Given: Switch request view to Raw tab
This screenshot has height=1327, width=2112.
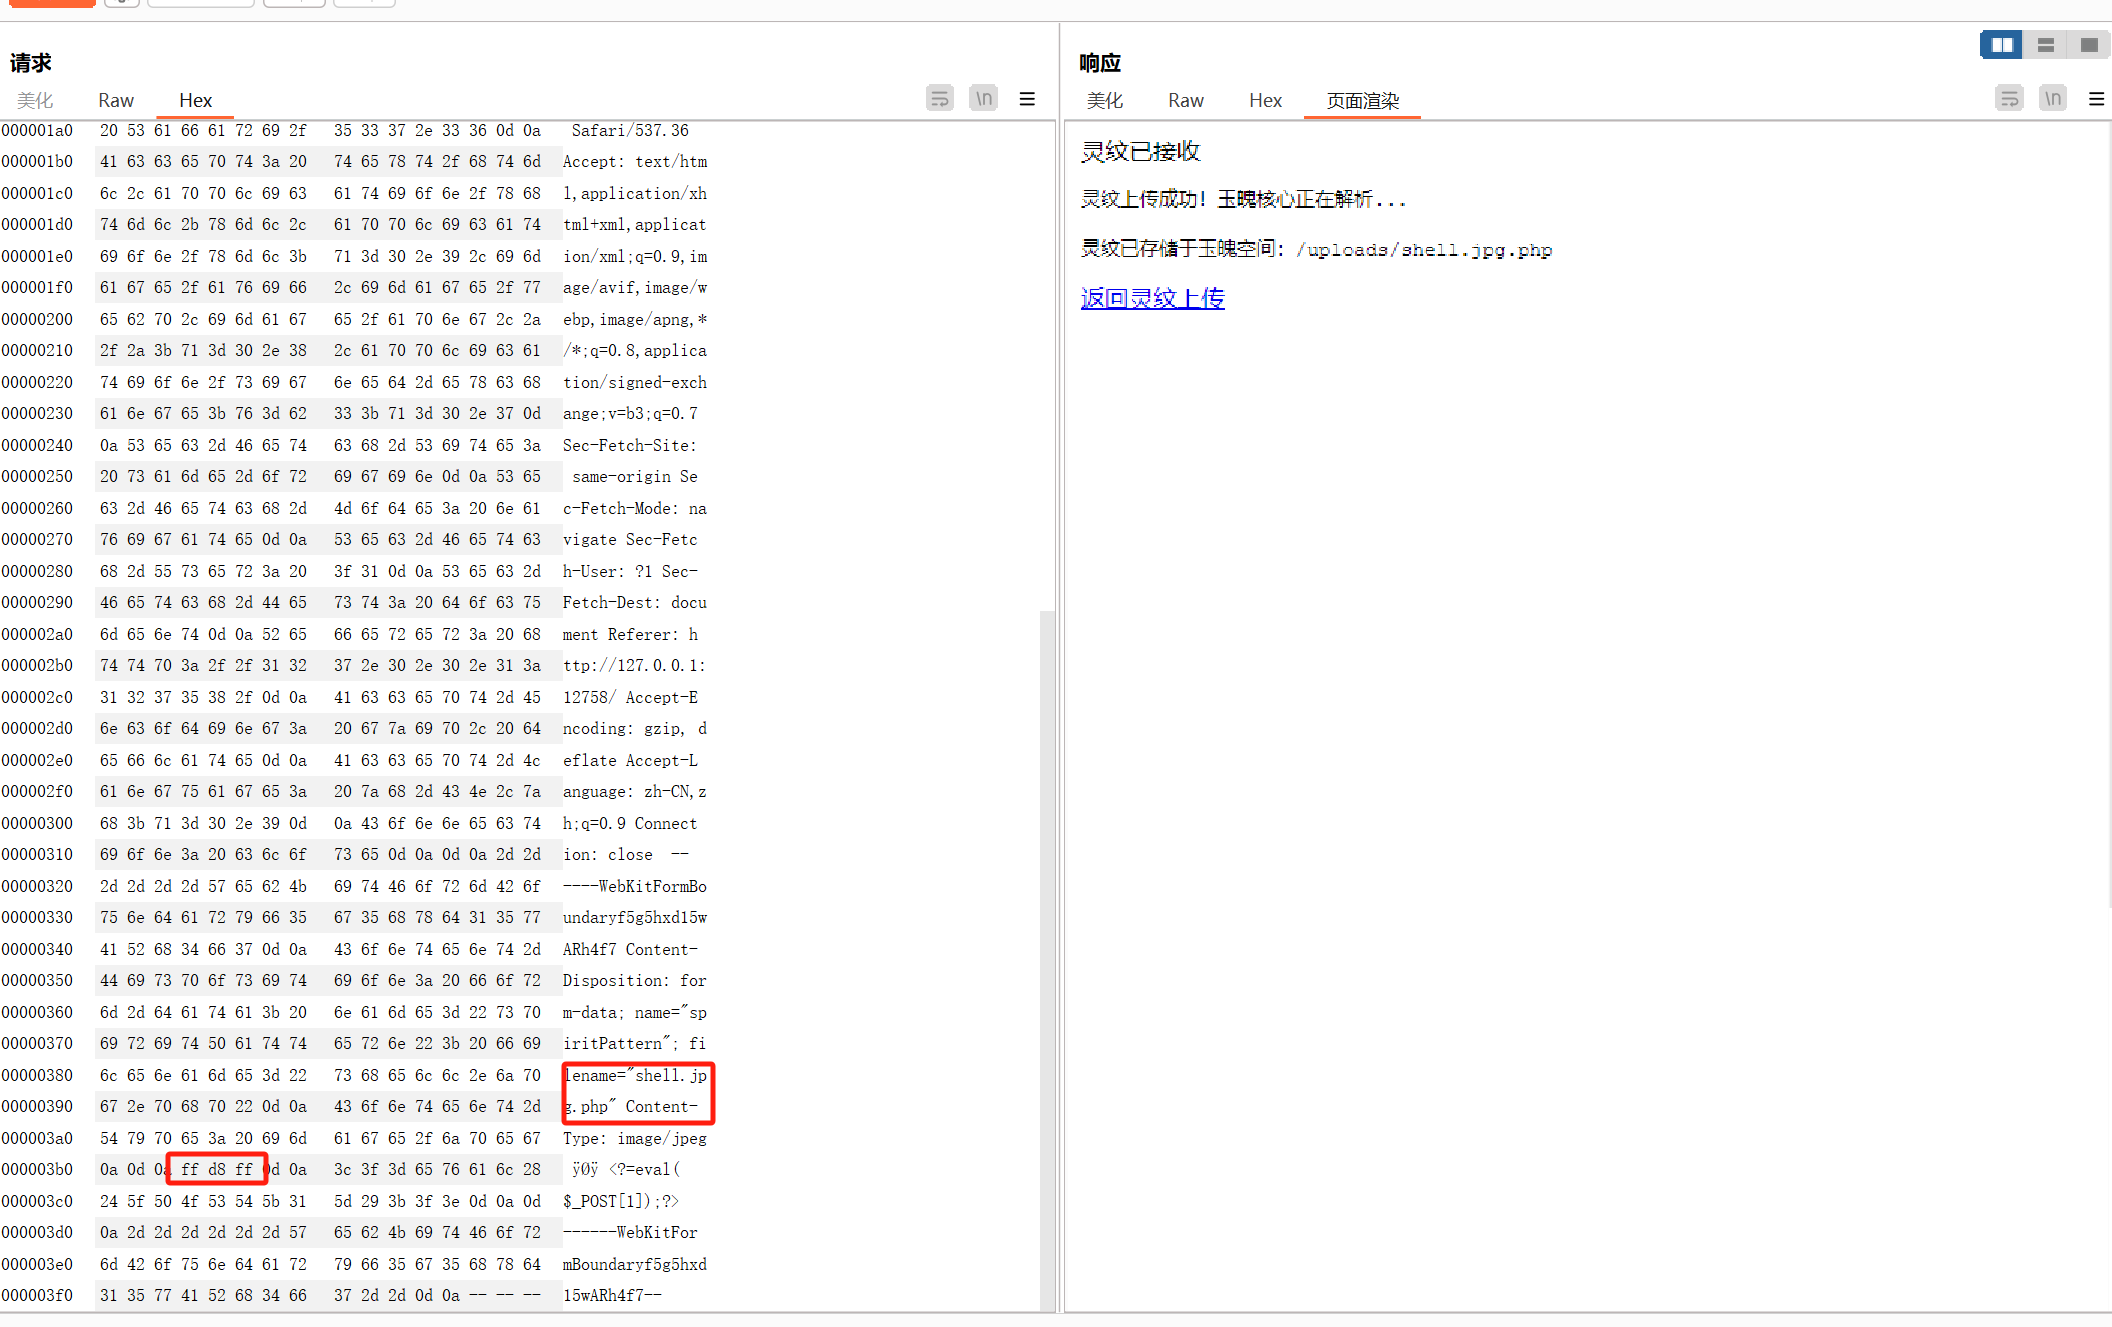Looking at the screenshot, I should point(116,100).
